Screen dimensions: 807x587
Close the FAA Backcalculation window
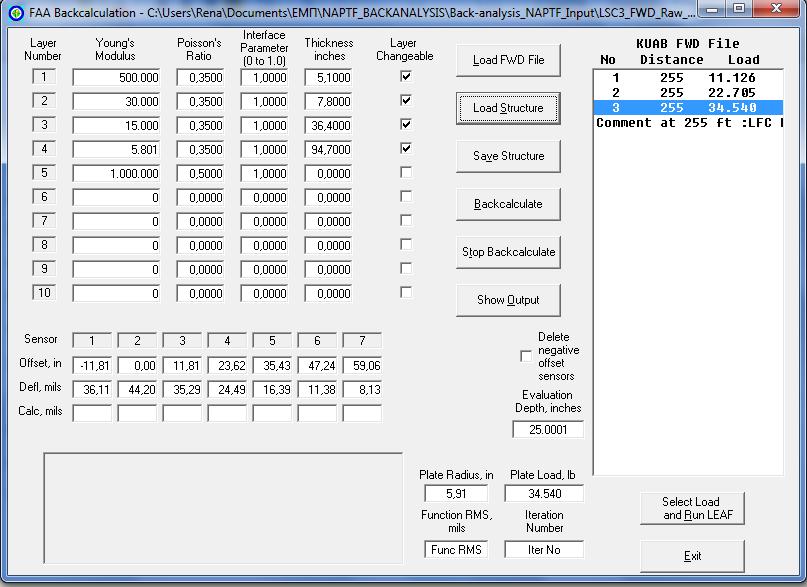pos(777,9)
